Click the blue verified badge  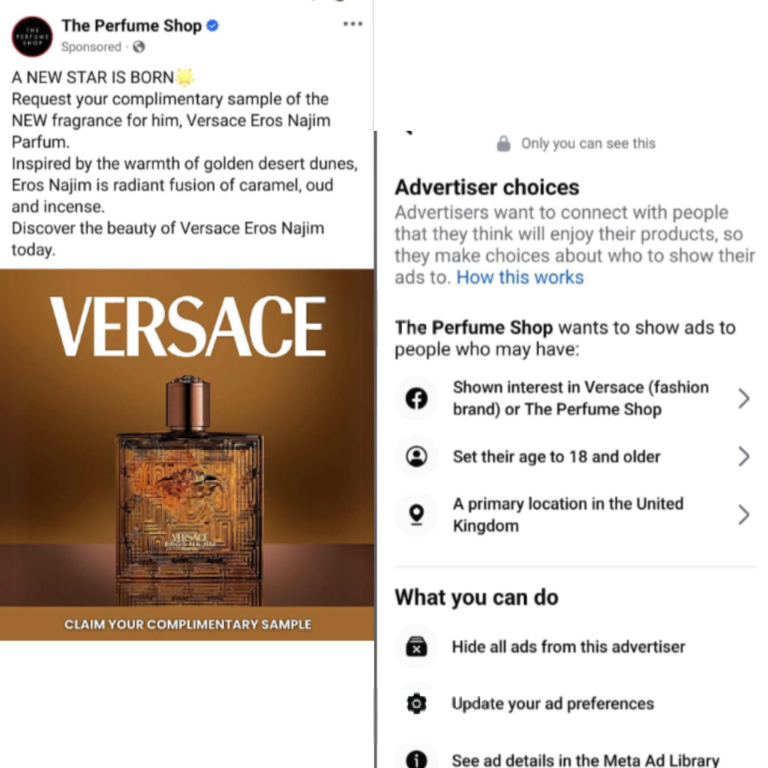[212, 26]
